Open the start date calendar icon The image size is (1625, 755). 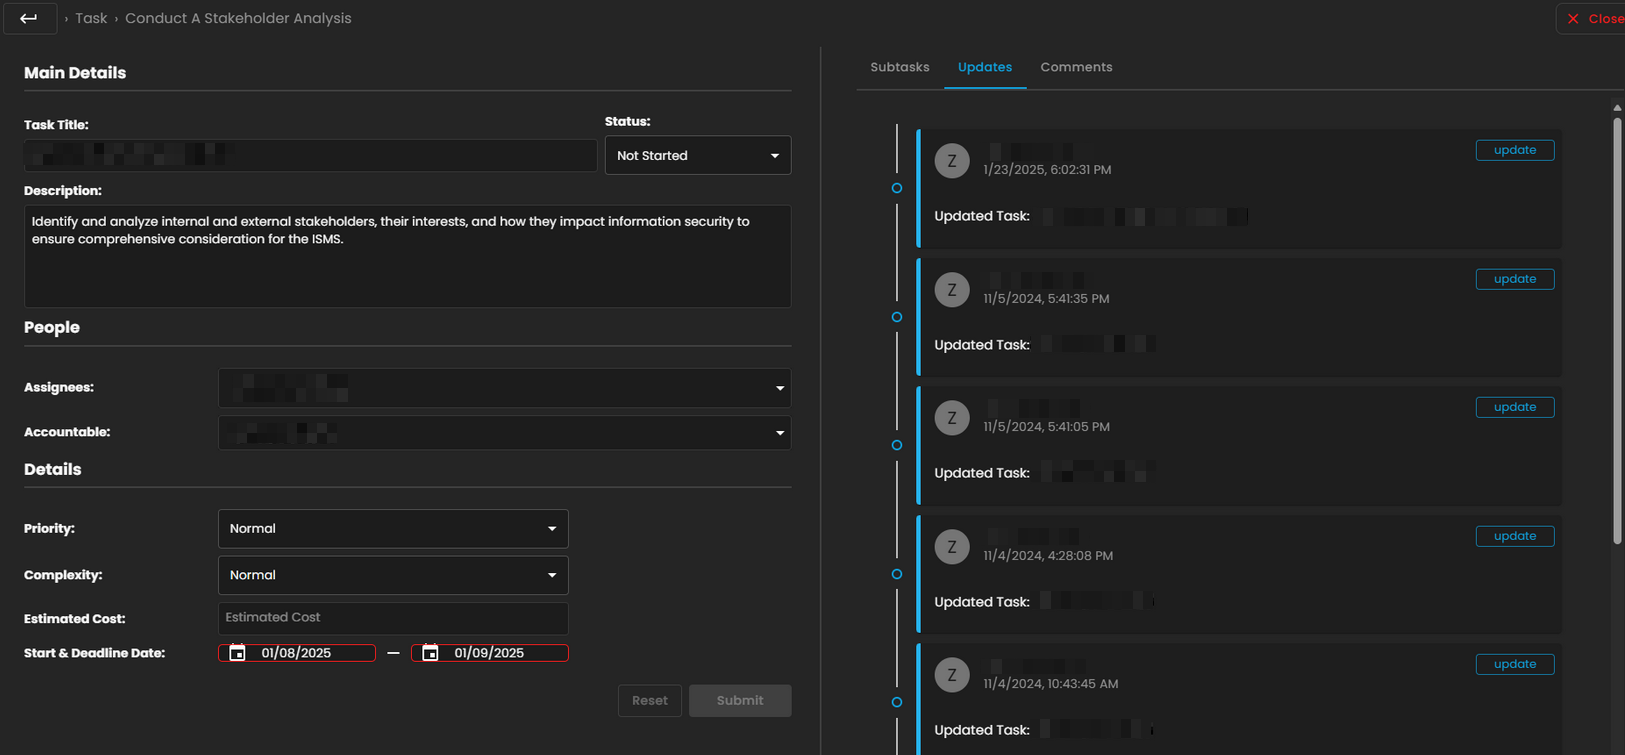[x=237, y=653]
